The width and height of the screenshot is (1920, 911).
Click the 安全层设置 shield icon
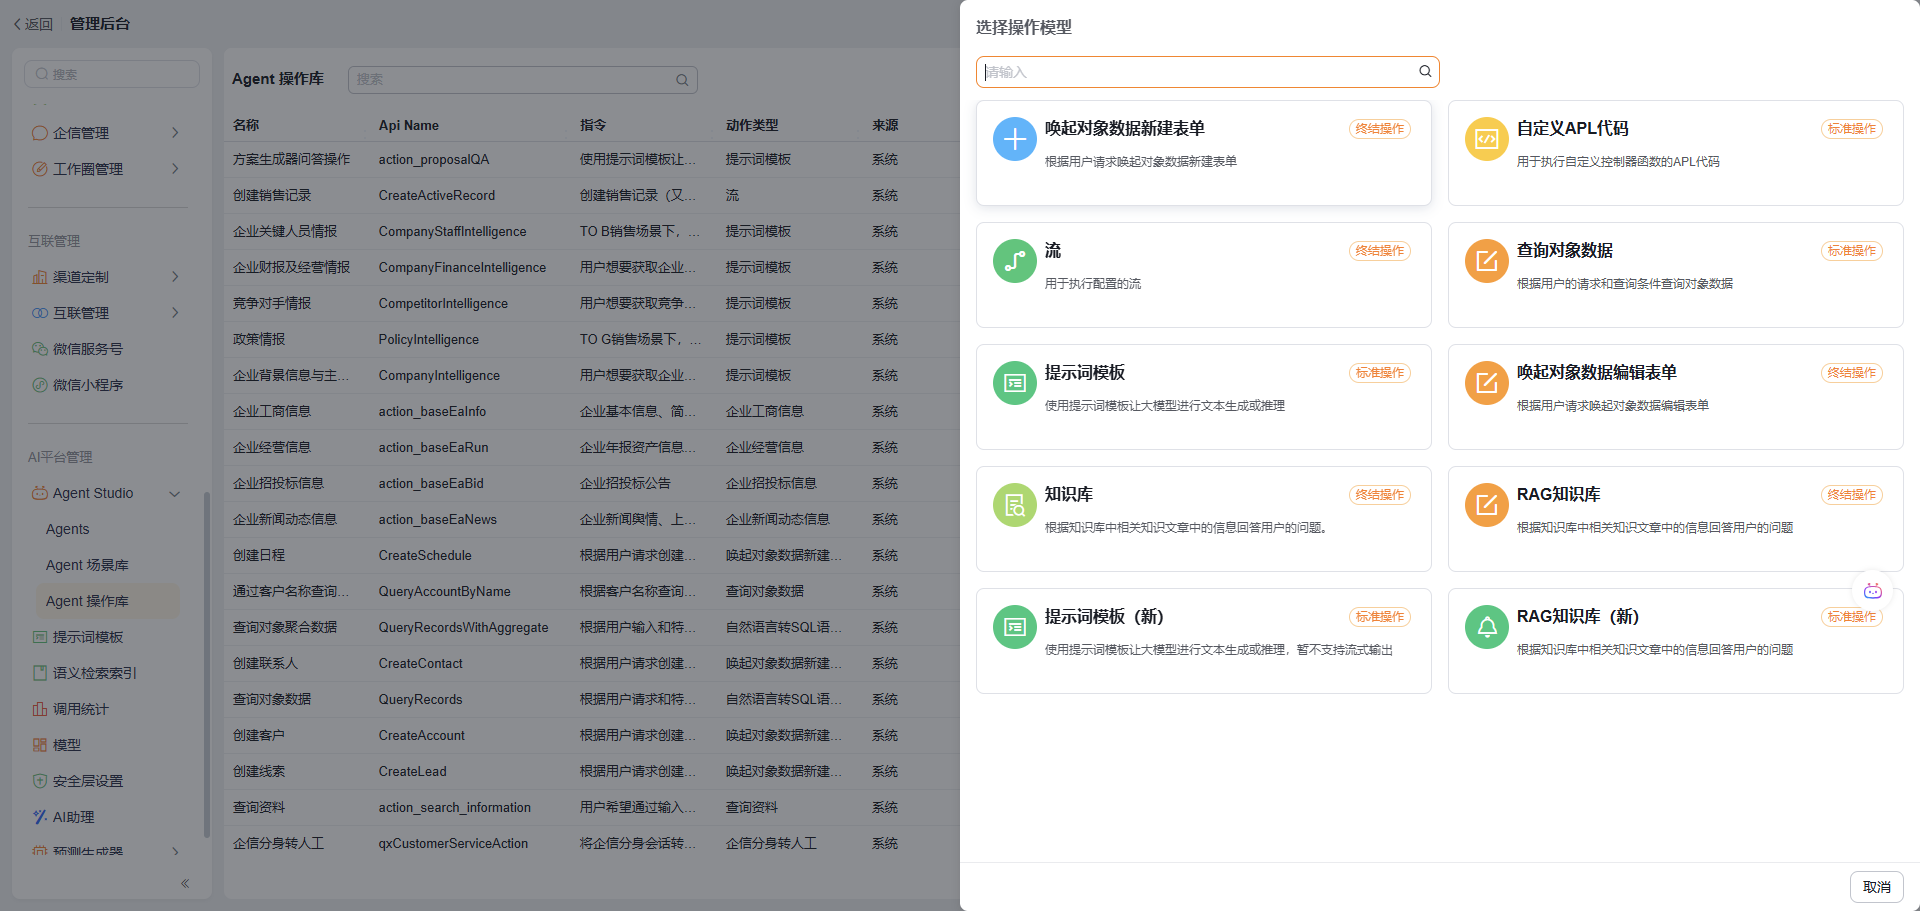pyautogui.click(x=40, y=781)
